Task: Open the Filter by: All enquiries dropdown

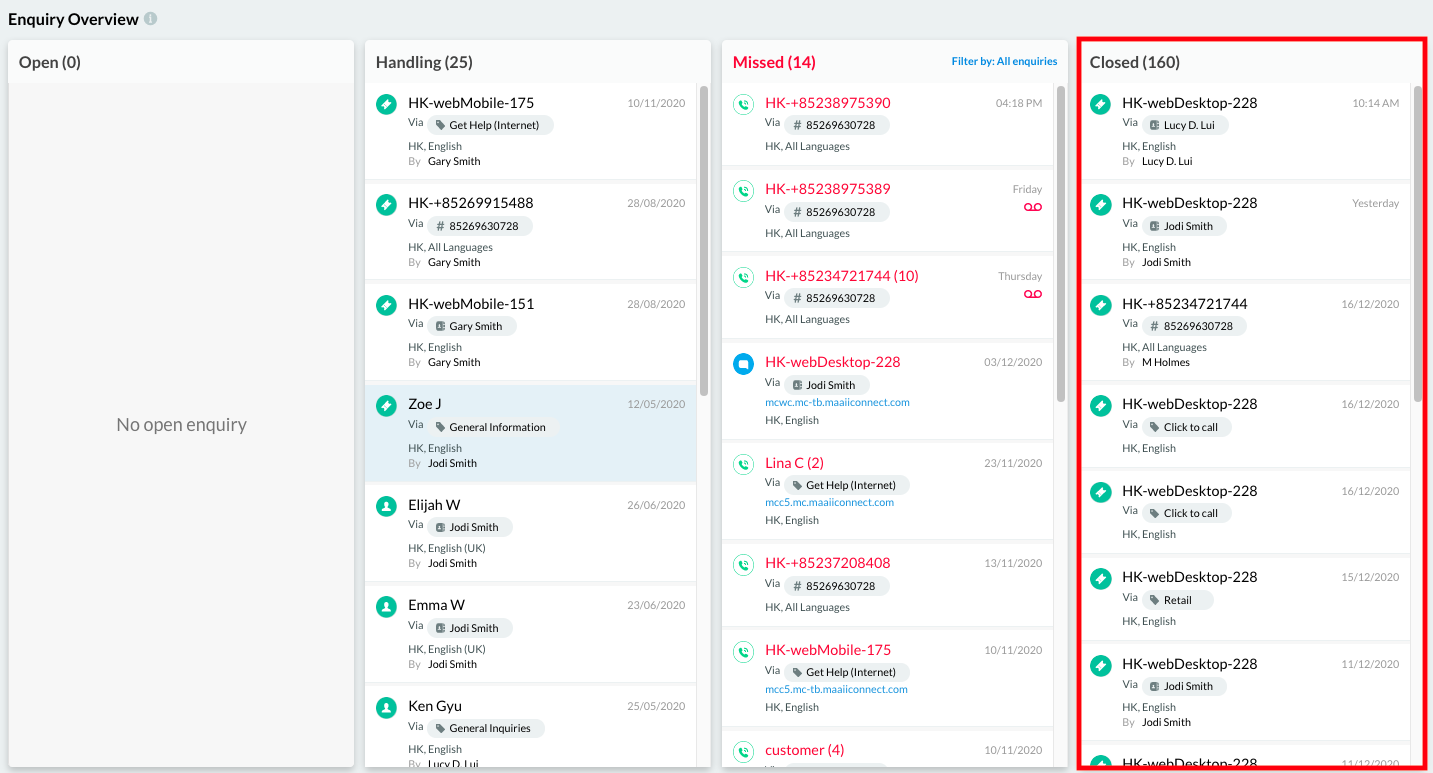Action: click(1004, 62)
